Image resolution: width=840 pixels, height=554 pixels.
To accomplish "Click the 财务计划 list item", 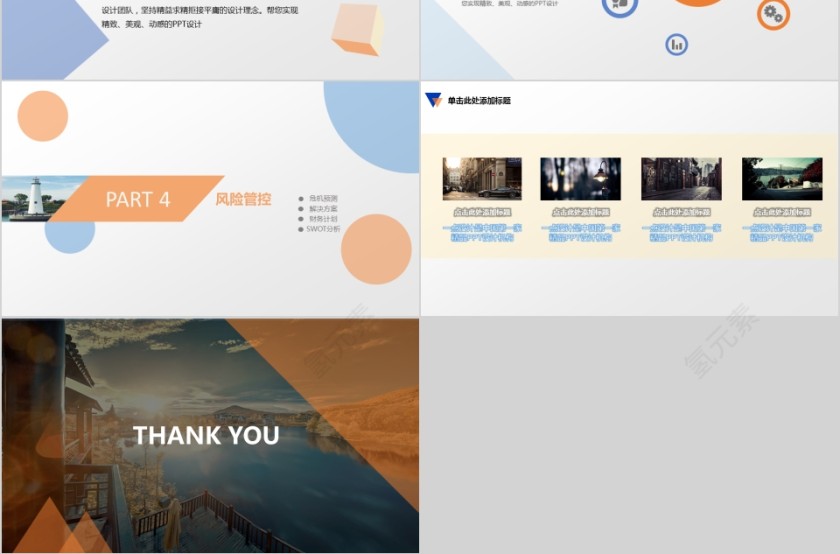I will 323,218.
